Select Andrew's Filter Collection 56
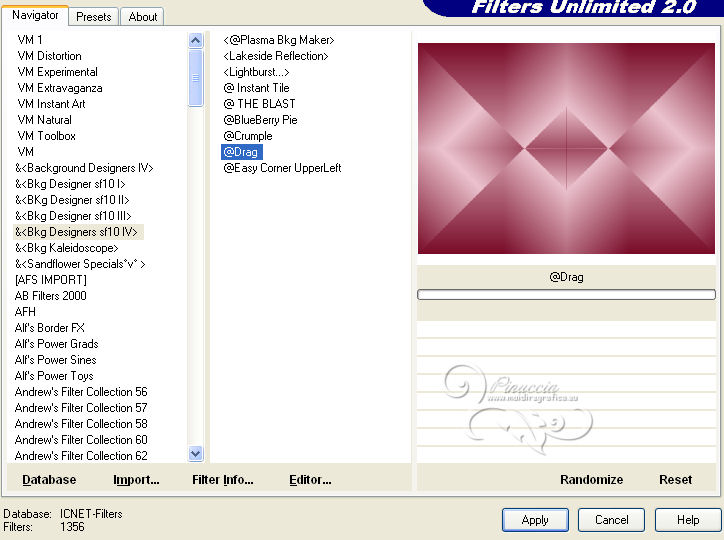 coord(81,392)
